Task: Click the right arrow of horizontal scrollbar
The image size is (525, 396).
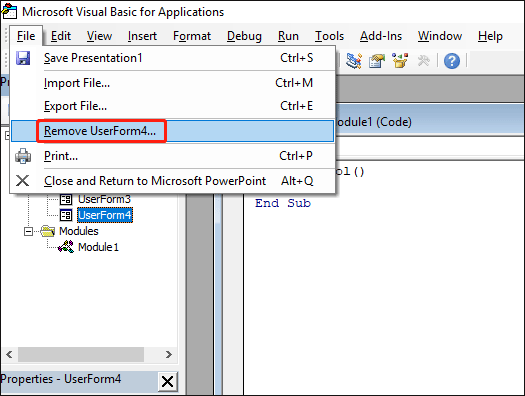Action: (168, 354)
